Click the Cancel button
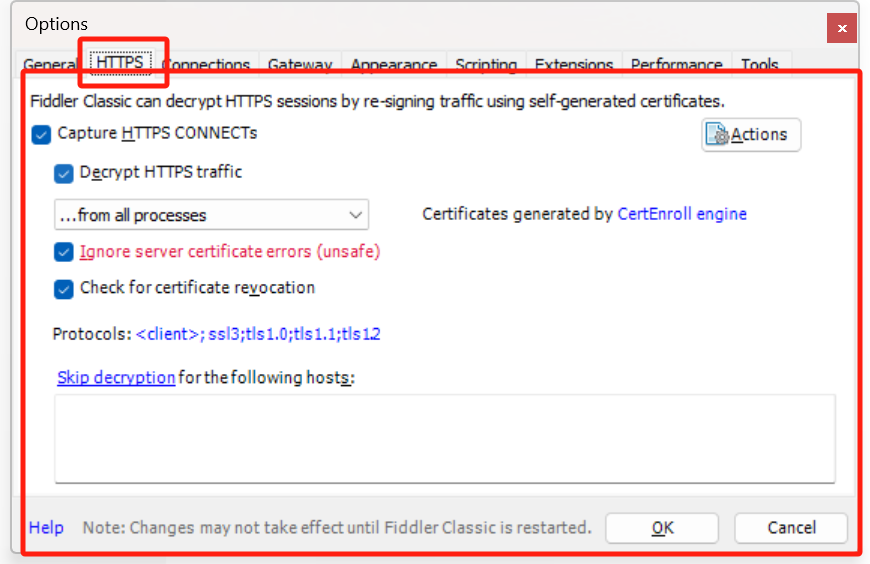The image size is (870, 564). (791, 528)
